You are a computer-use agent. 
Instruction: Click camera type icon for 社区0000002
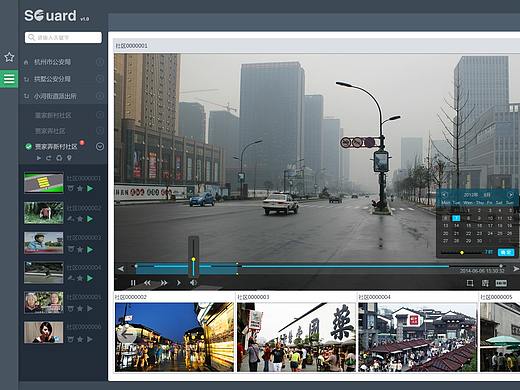(x=70, y=219)
